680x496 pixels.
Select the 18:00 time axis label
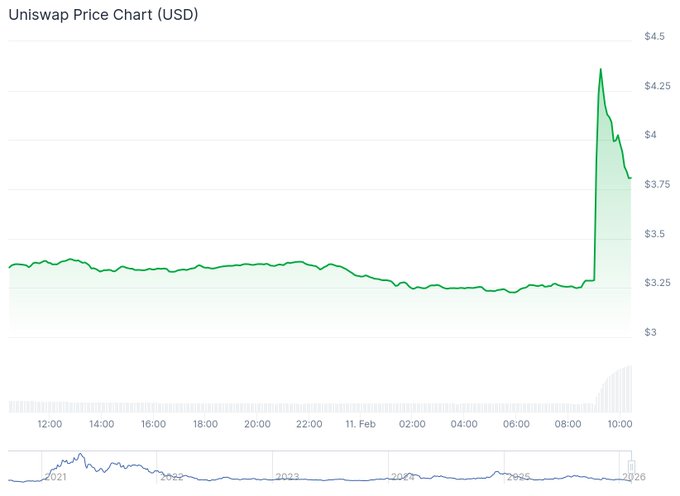205,424
